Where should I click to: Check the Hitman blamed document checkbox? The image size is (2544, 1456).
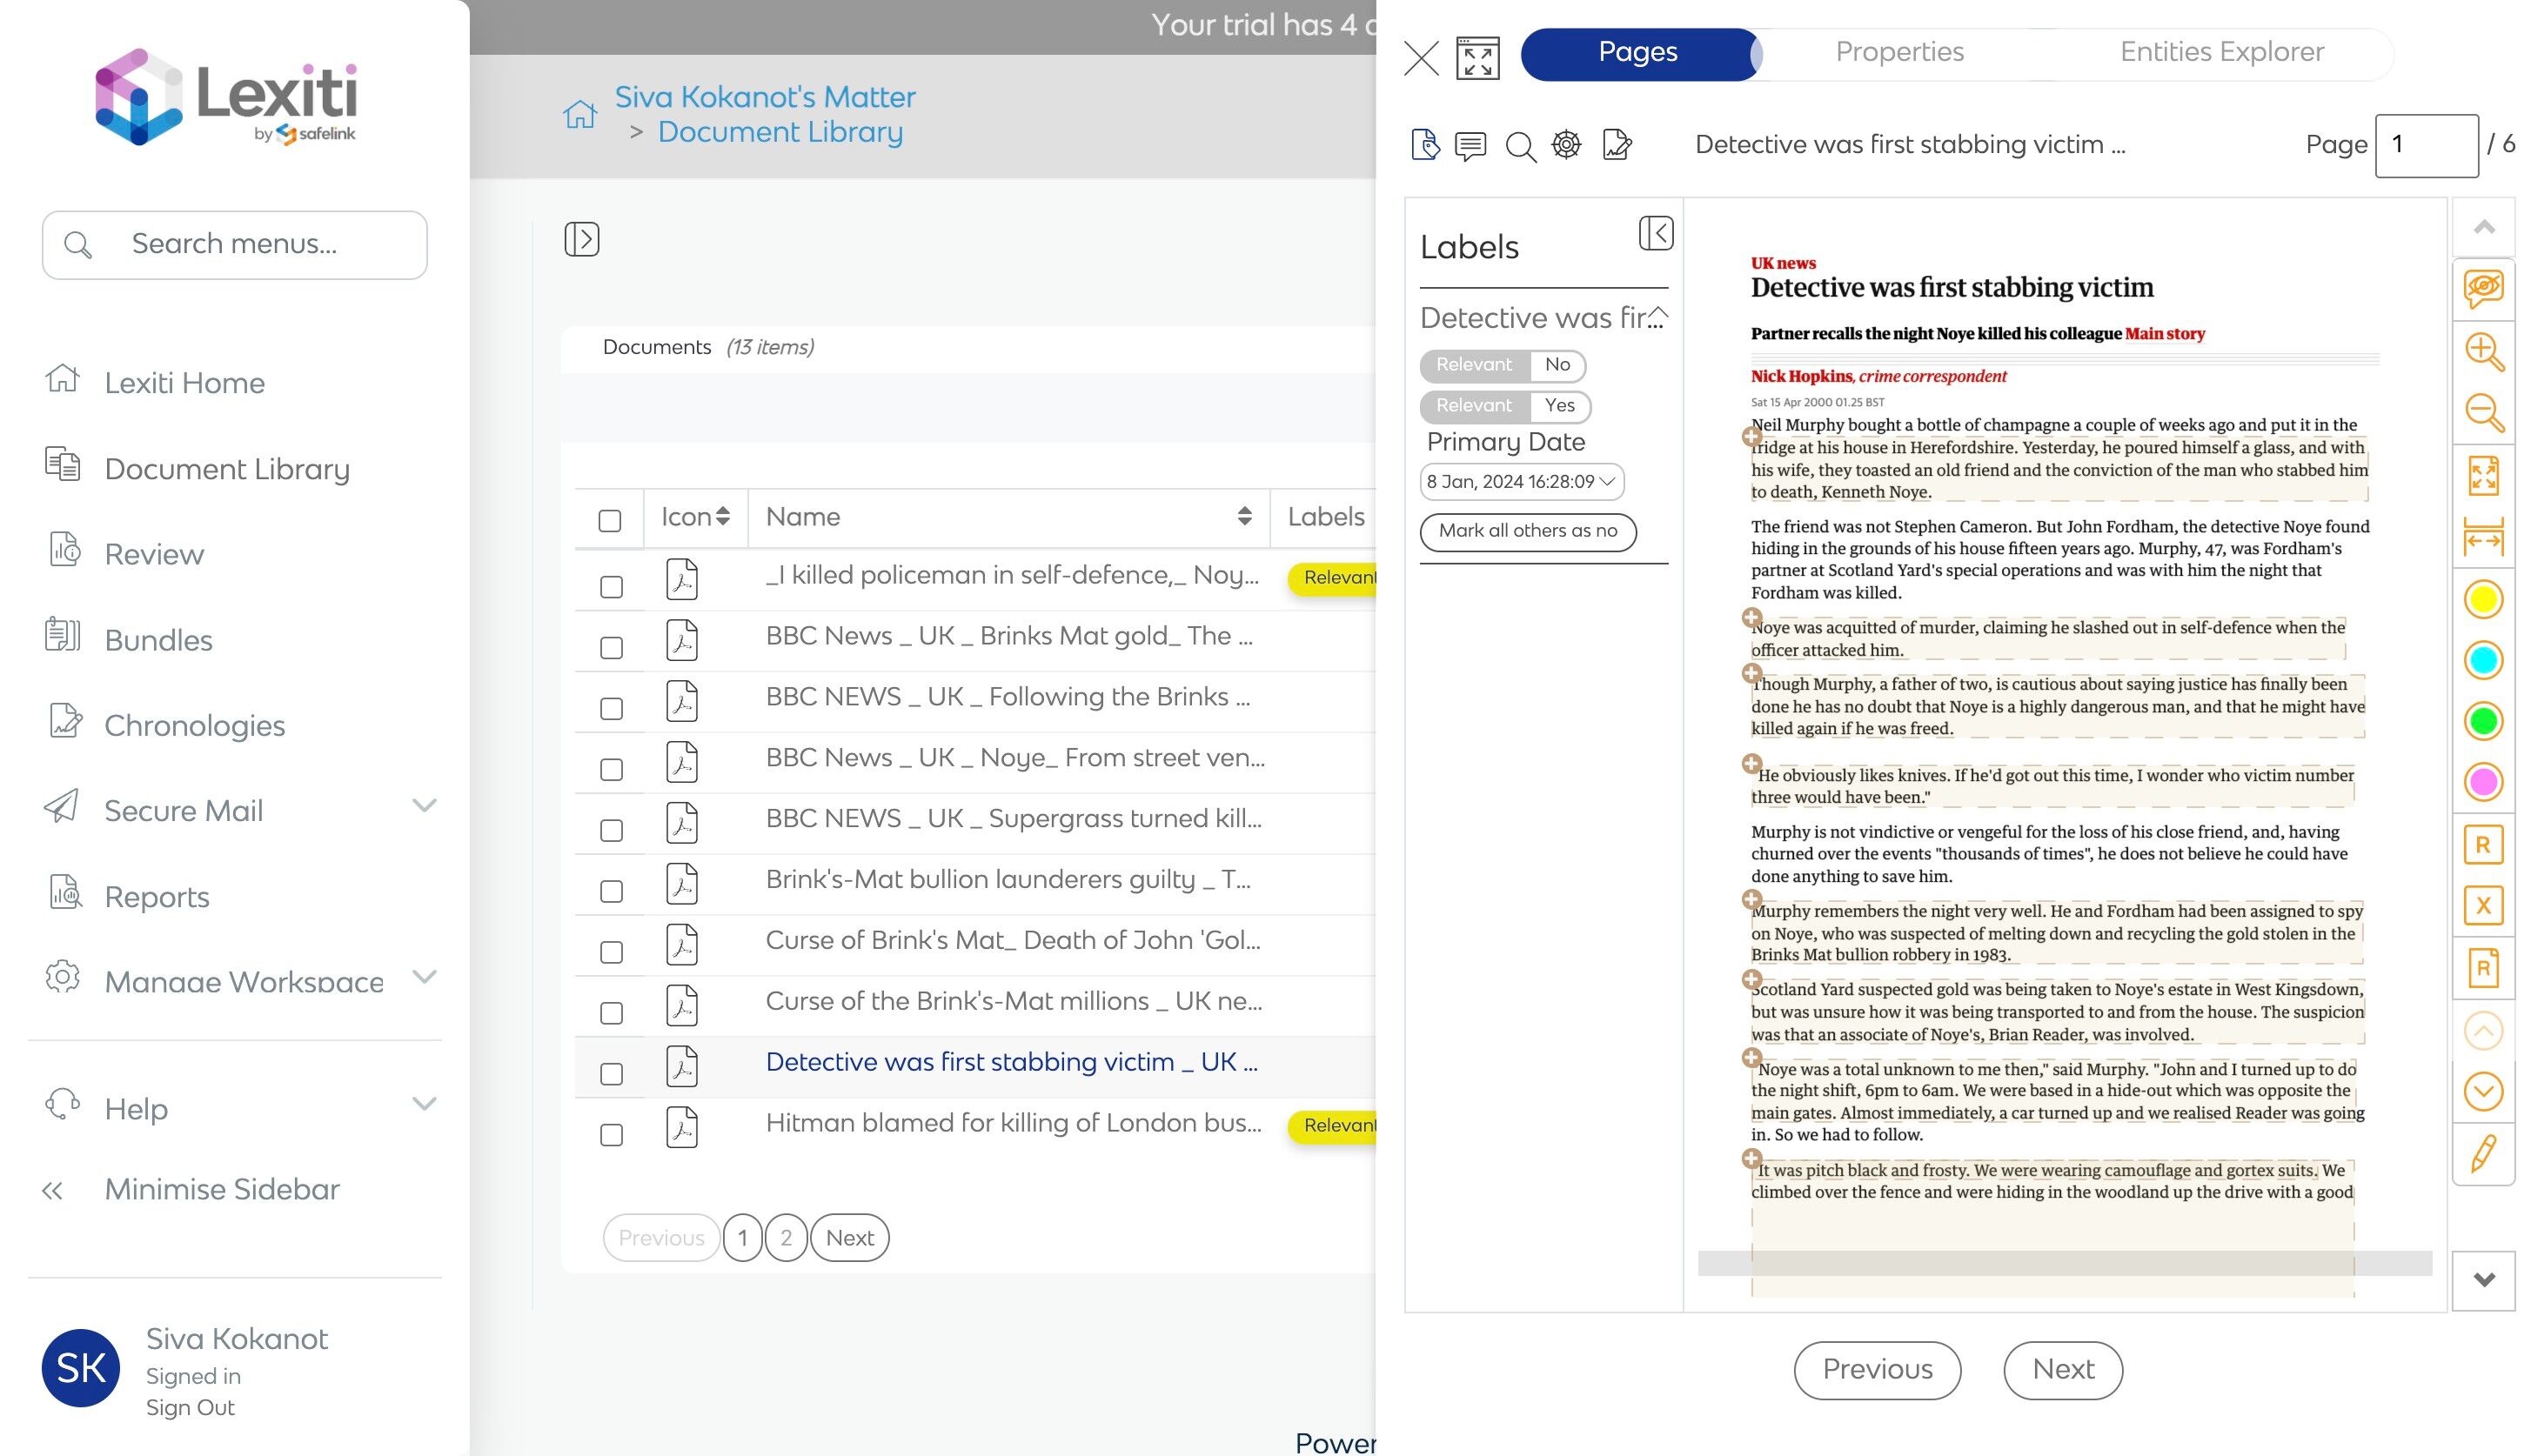click(611, 1135)
